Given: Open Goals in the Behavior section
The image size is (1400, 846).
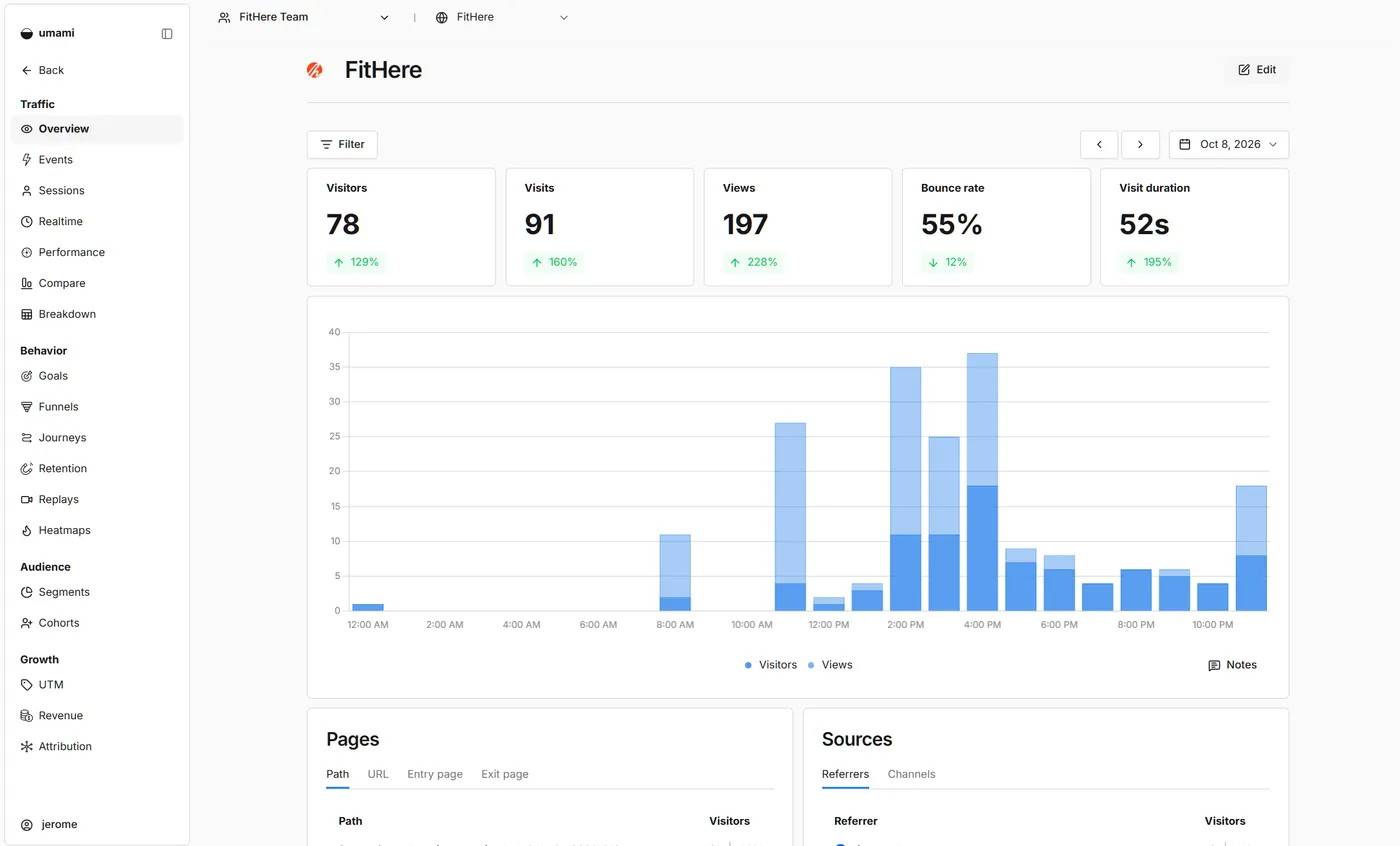Looking at the screenshot, I should 97,376.
